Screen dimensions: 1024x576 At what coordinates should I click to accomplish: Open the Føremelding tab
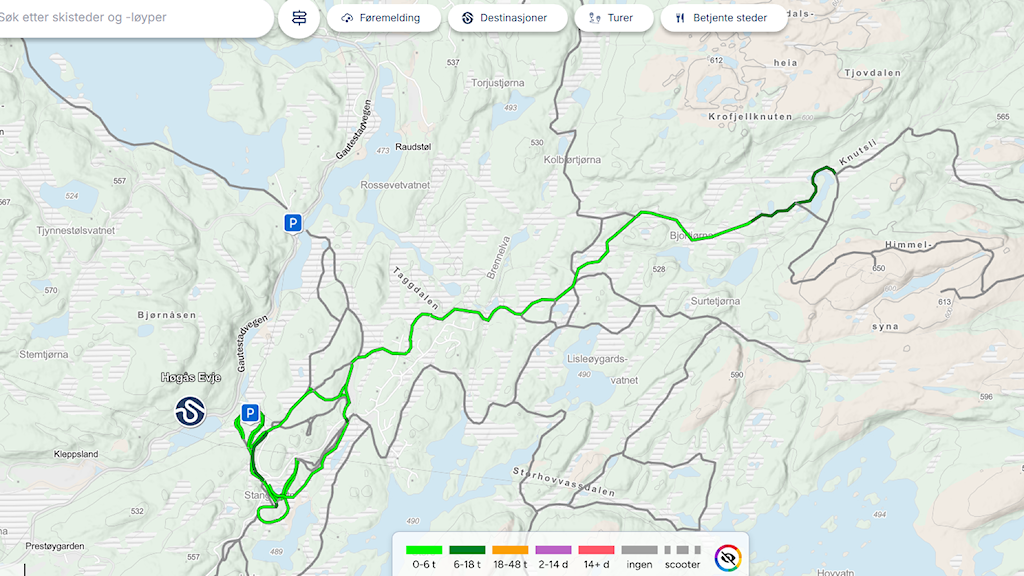(383, 18)
